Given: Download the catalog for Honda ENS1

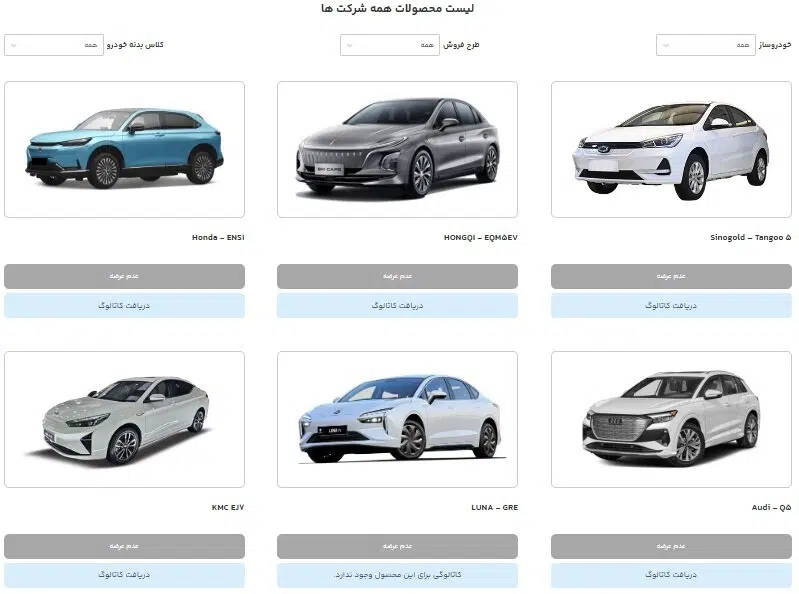Looking at the screenshot, I should pyautogui.click(x=124, y=306).
